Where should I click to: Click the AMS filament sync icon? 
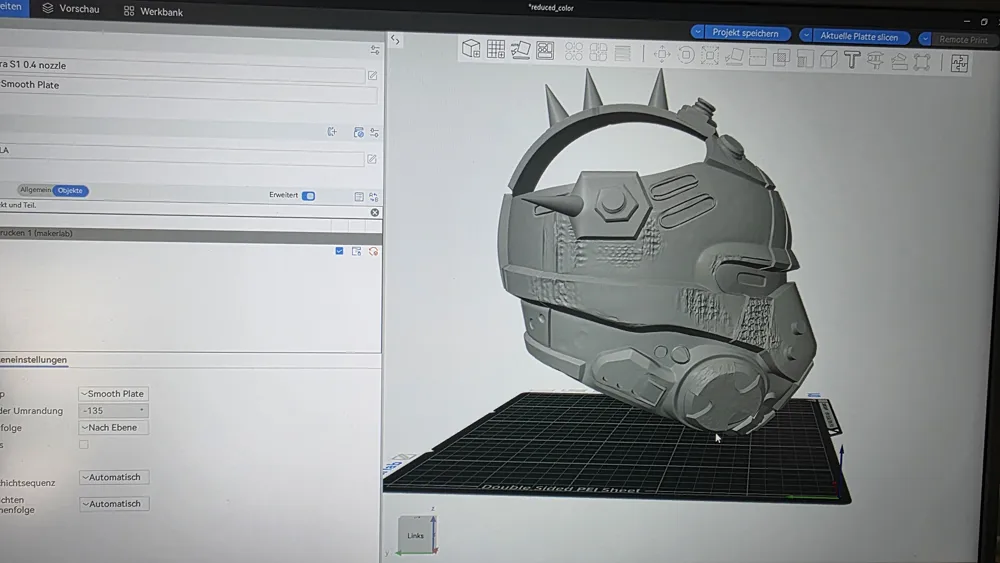[358, 132]
